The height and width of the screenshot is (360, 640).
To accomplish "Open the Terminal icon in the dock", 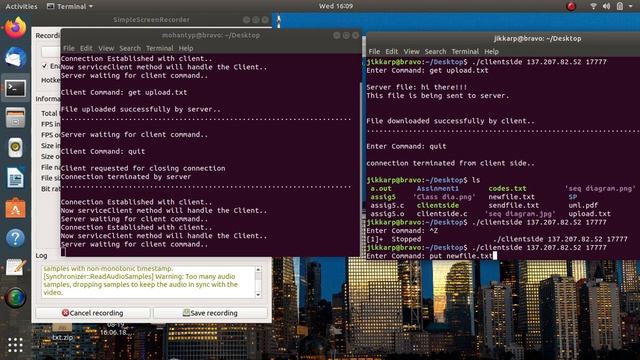I will tap(15, 88).
